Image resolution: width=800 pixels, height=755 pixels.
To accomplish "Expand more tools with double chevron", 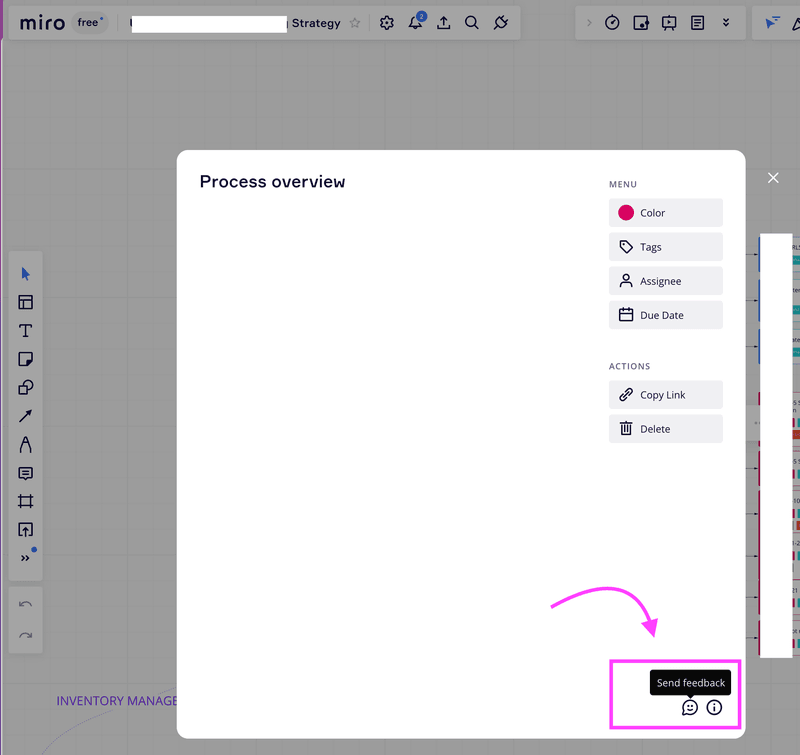I will [x=26, y=558].
